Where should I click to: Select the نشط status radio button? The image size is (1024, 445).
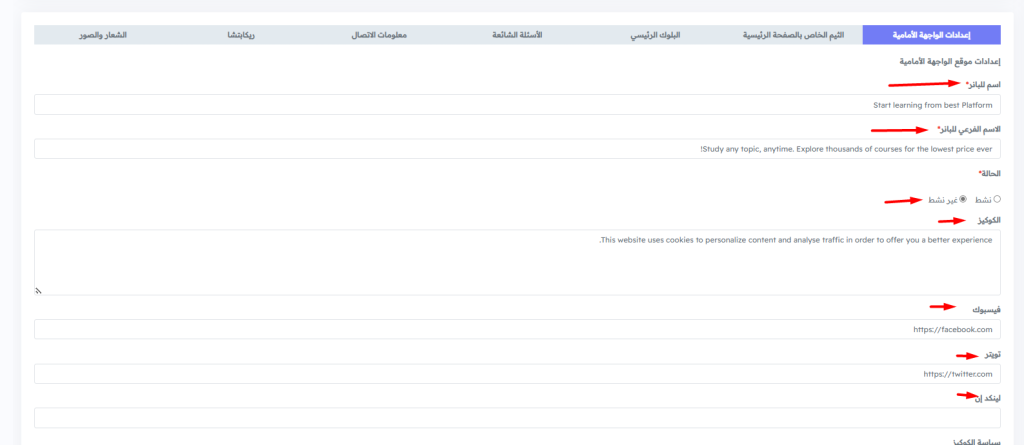point(996,199)
